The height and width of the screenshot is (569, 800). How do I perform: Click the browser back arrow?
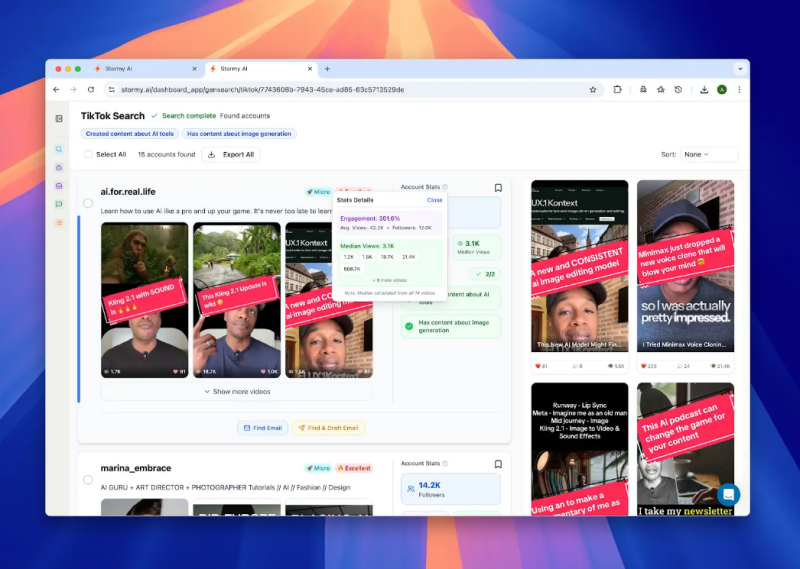(x=56, y=89)
